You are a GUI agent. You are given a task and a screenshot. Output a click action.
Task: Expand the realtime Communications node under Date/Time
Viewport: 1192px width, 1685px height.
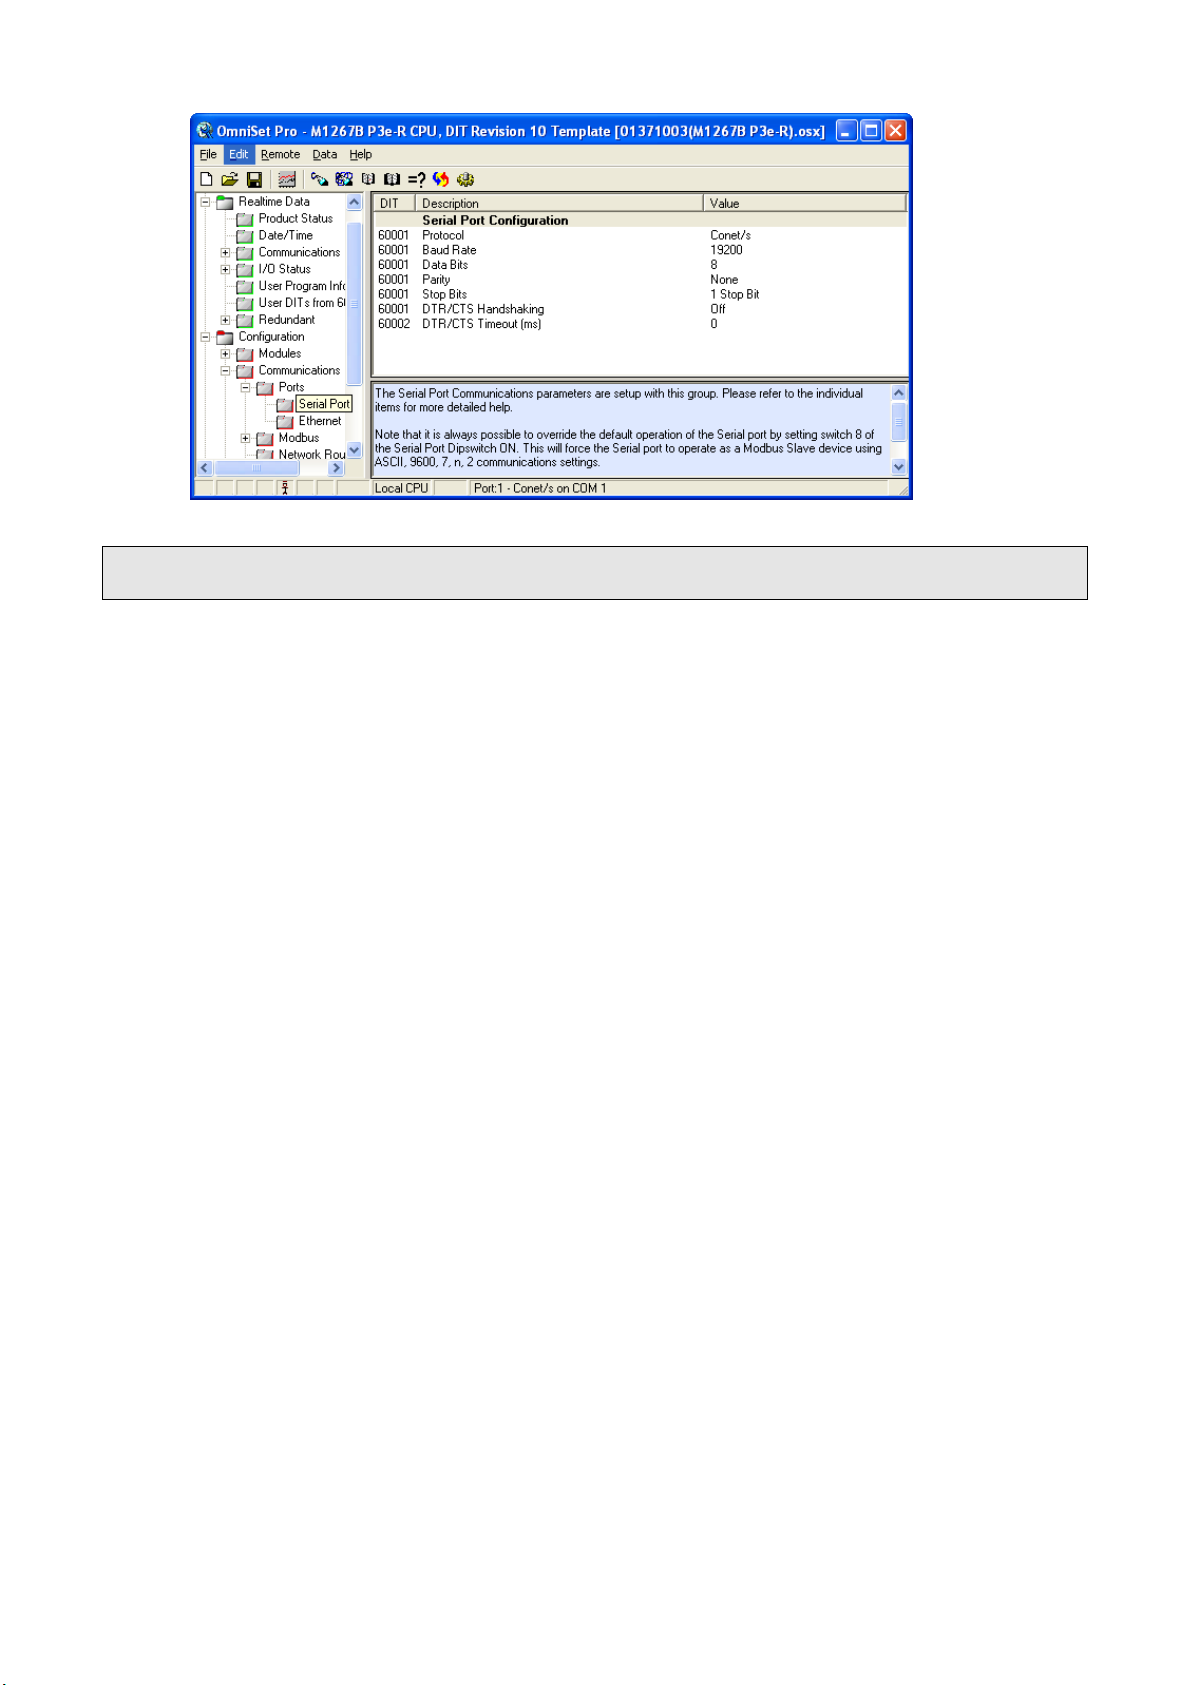(x=225, y=253)
